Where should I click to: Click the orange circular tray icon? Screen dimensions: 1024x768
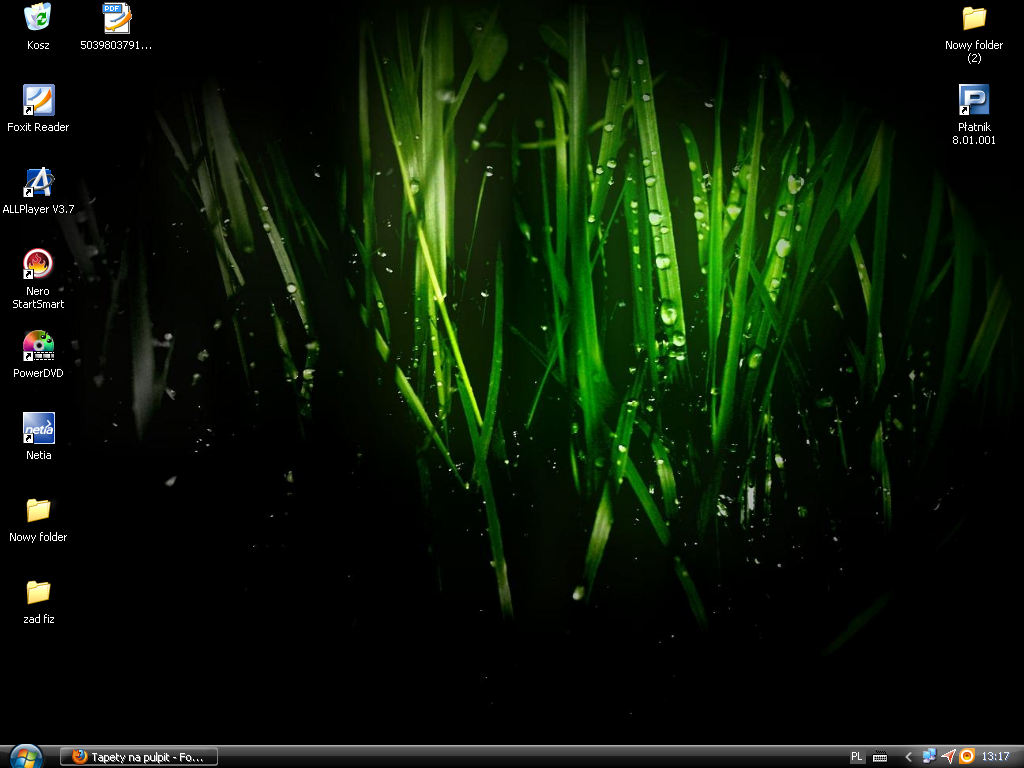(967, 756)
